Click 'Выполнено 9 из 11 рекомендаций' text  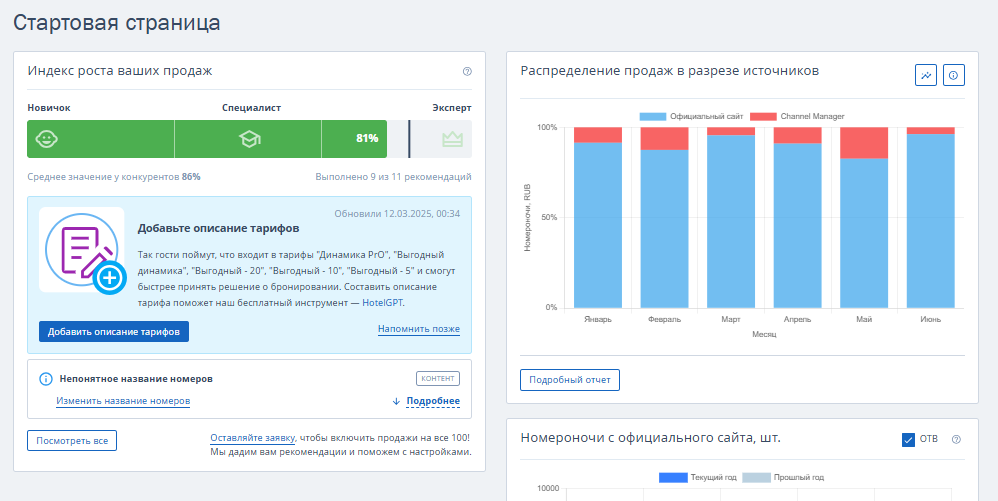393,176
